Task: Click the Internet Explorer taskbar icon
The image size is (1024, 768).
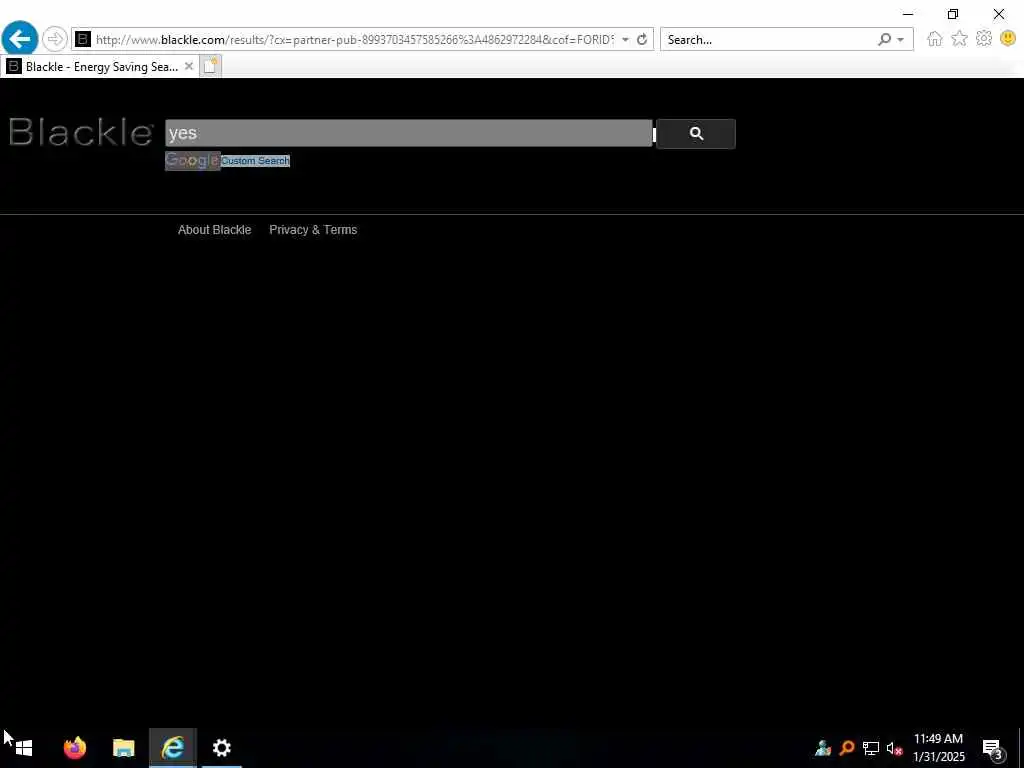Action: (172, 748)
